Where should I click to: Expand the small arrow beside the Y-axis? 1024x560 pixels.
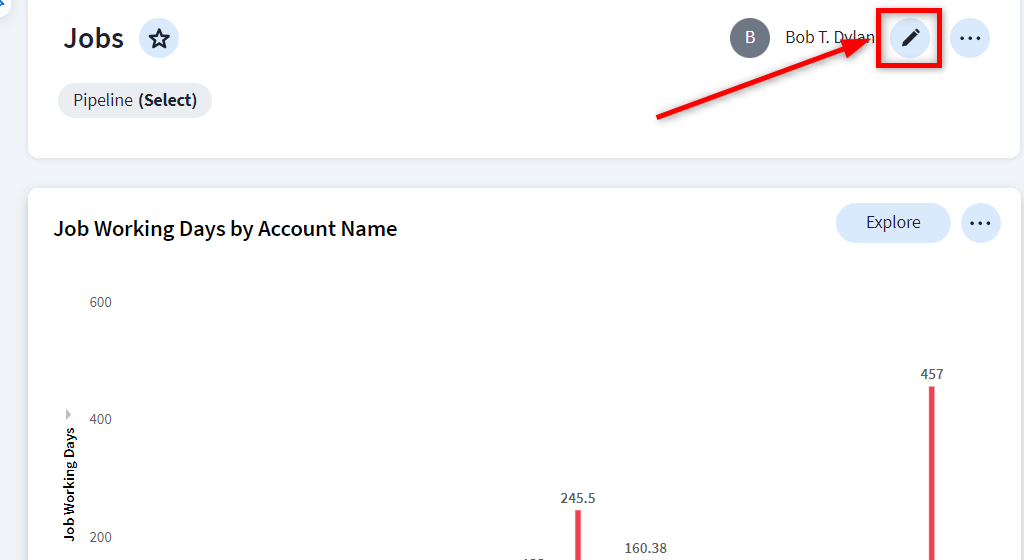68,414
